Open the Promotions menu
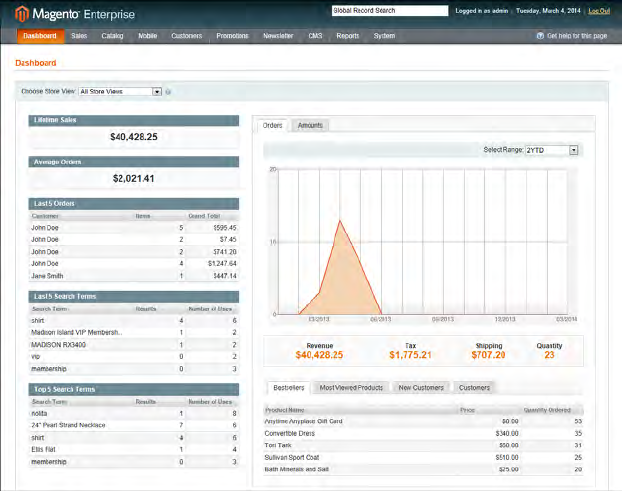Image resolution: width=622 pixels, height=491 pixels. (x=232, y=36)
